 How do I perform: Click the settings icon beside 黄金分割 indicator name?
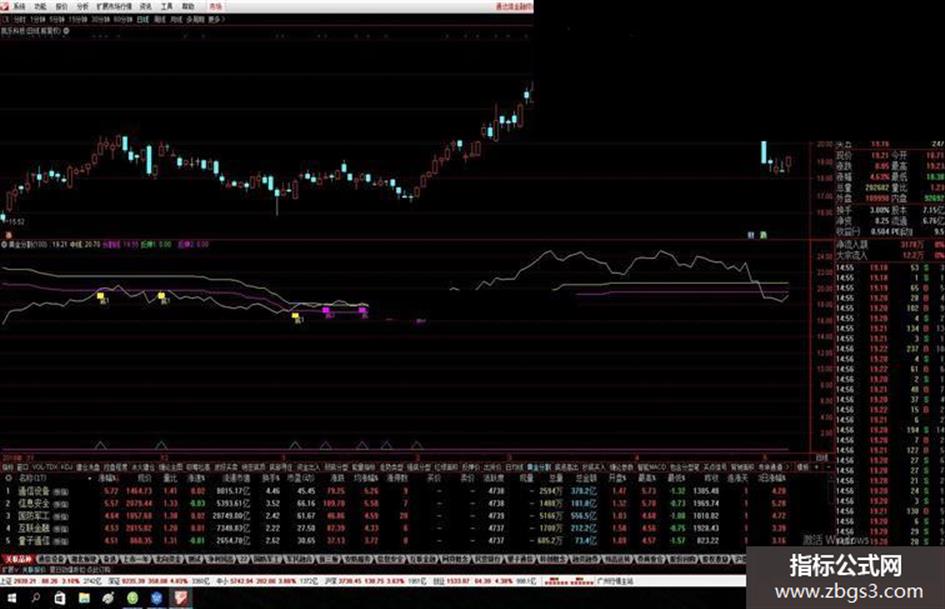click(4, 244)
